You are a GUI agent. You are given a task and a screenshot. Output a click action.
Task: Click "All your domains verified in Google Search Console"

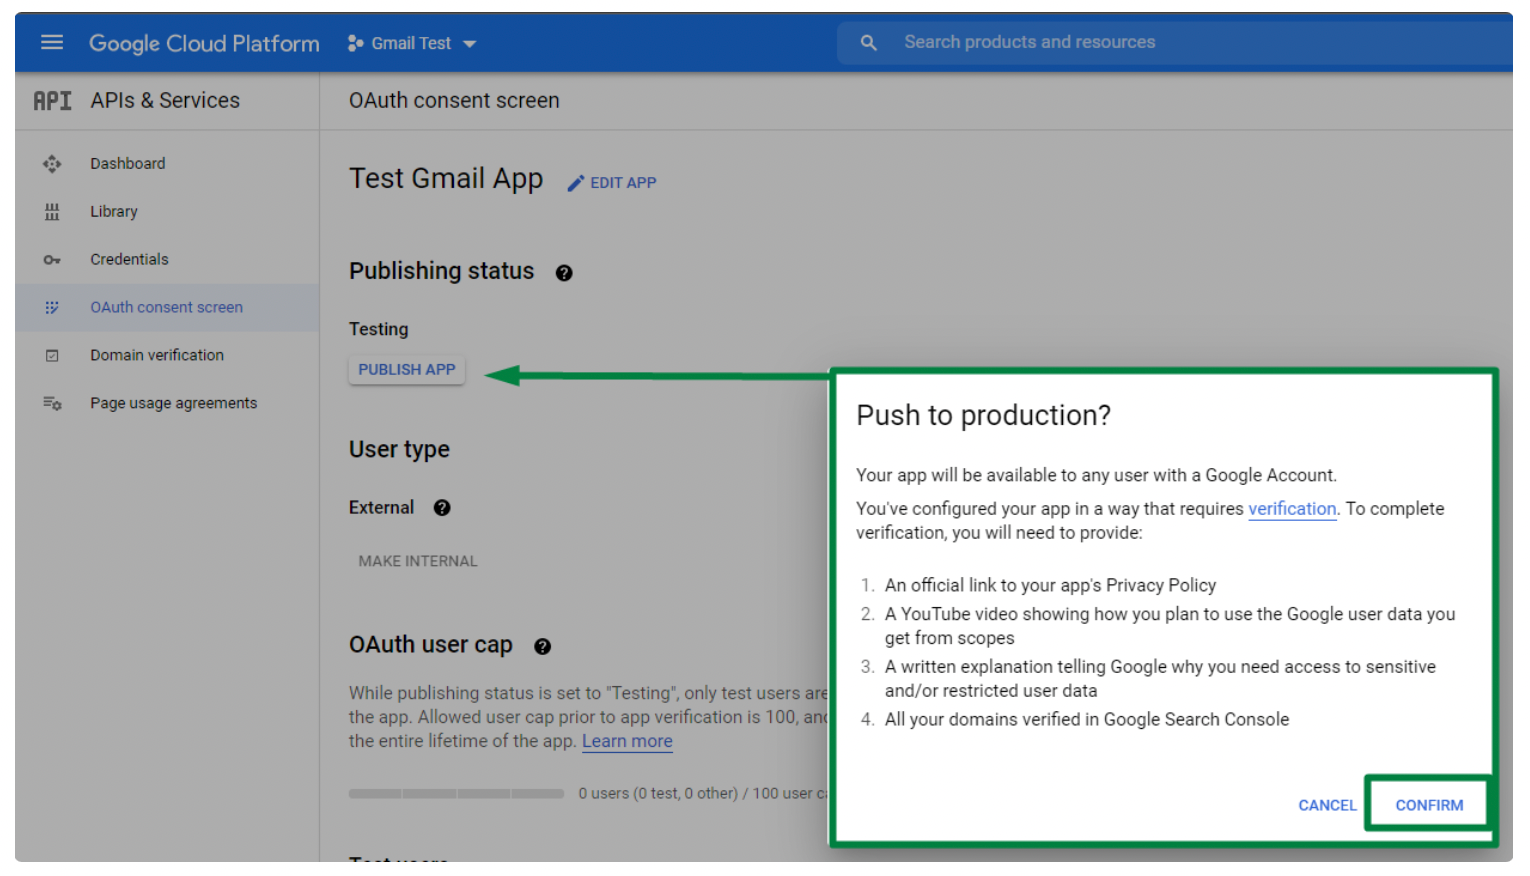(1087, 719)
